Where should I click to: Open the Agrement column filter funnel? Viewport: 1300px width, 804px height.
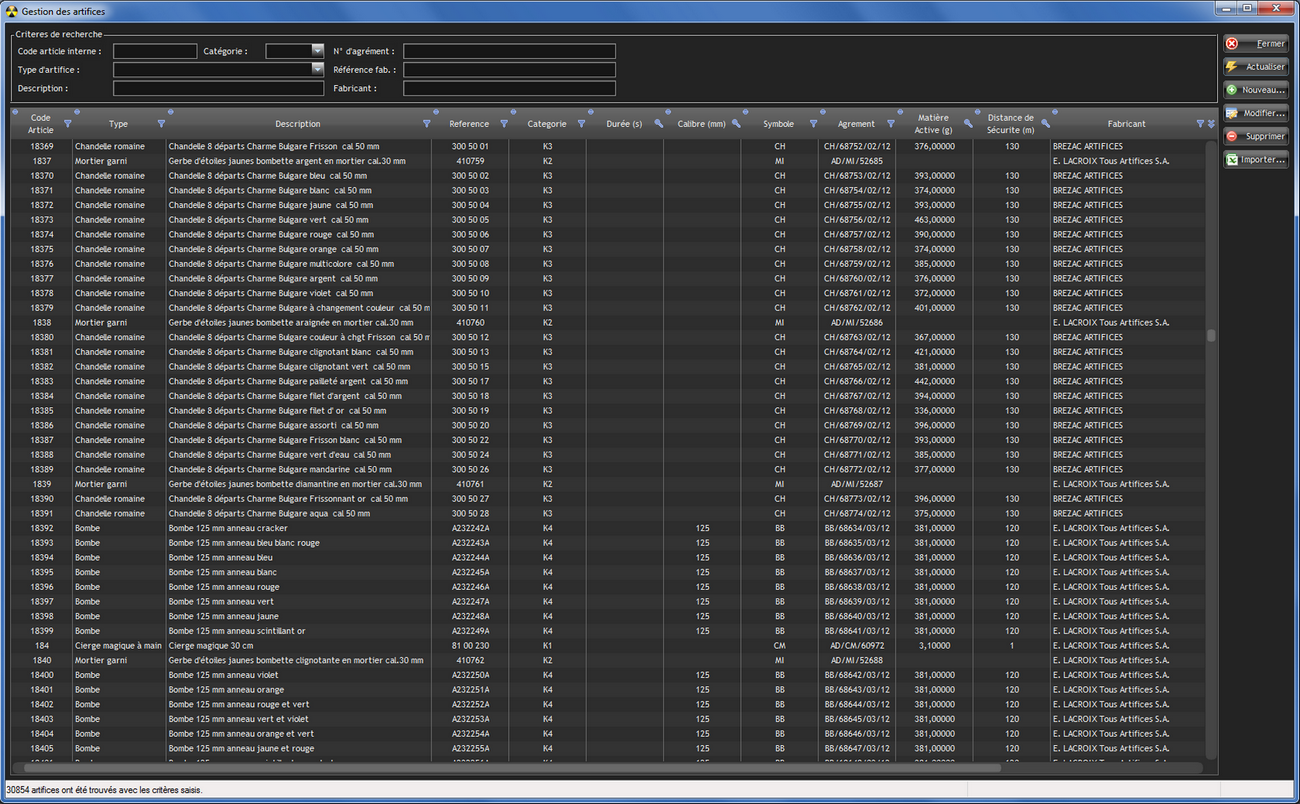pos(890,124)
